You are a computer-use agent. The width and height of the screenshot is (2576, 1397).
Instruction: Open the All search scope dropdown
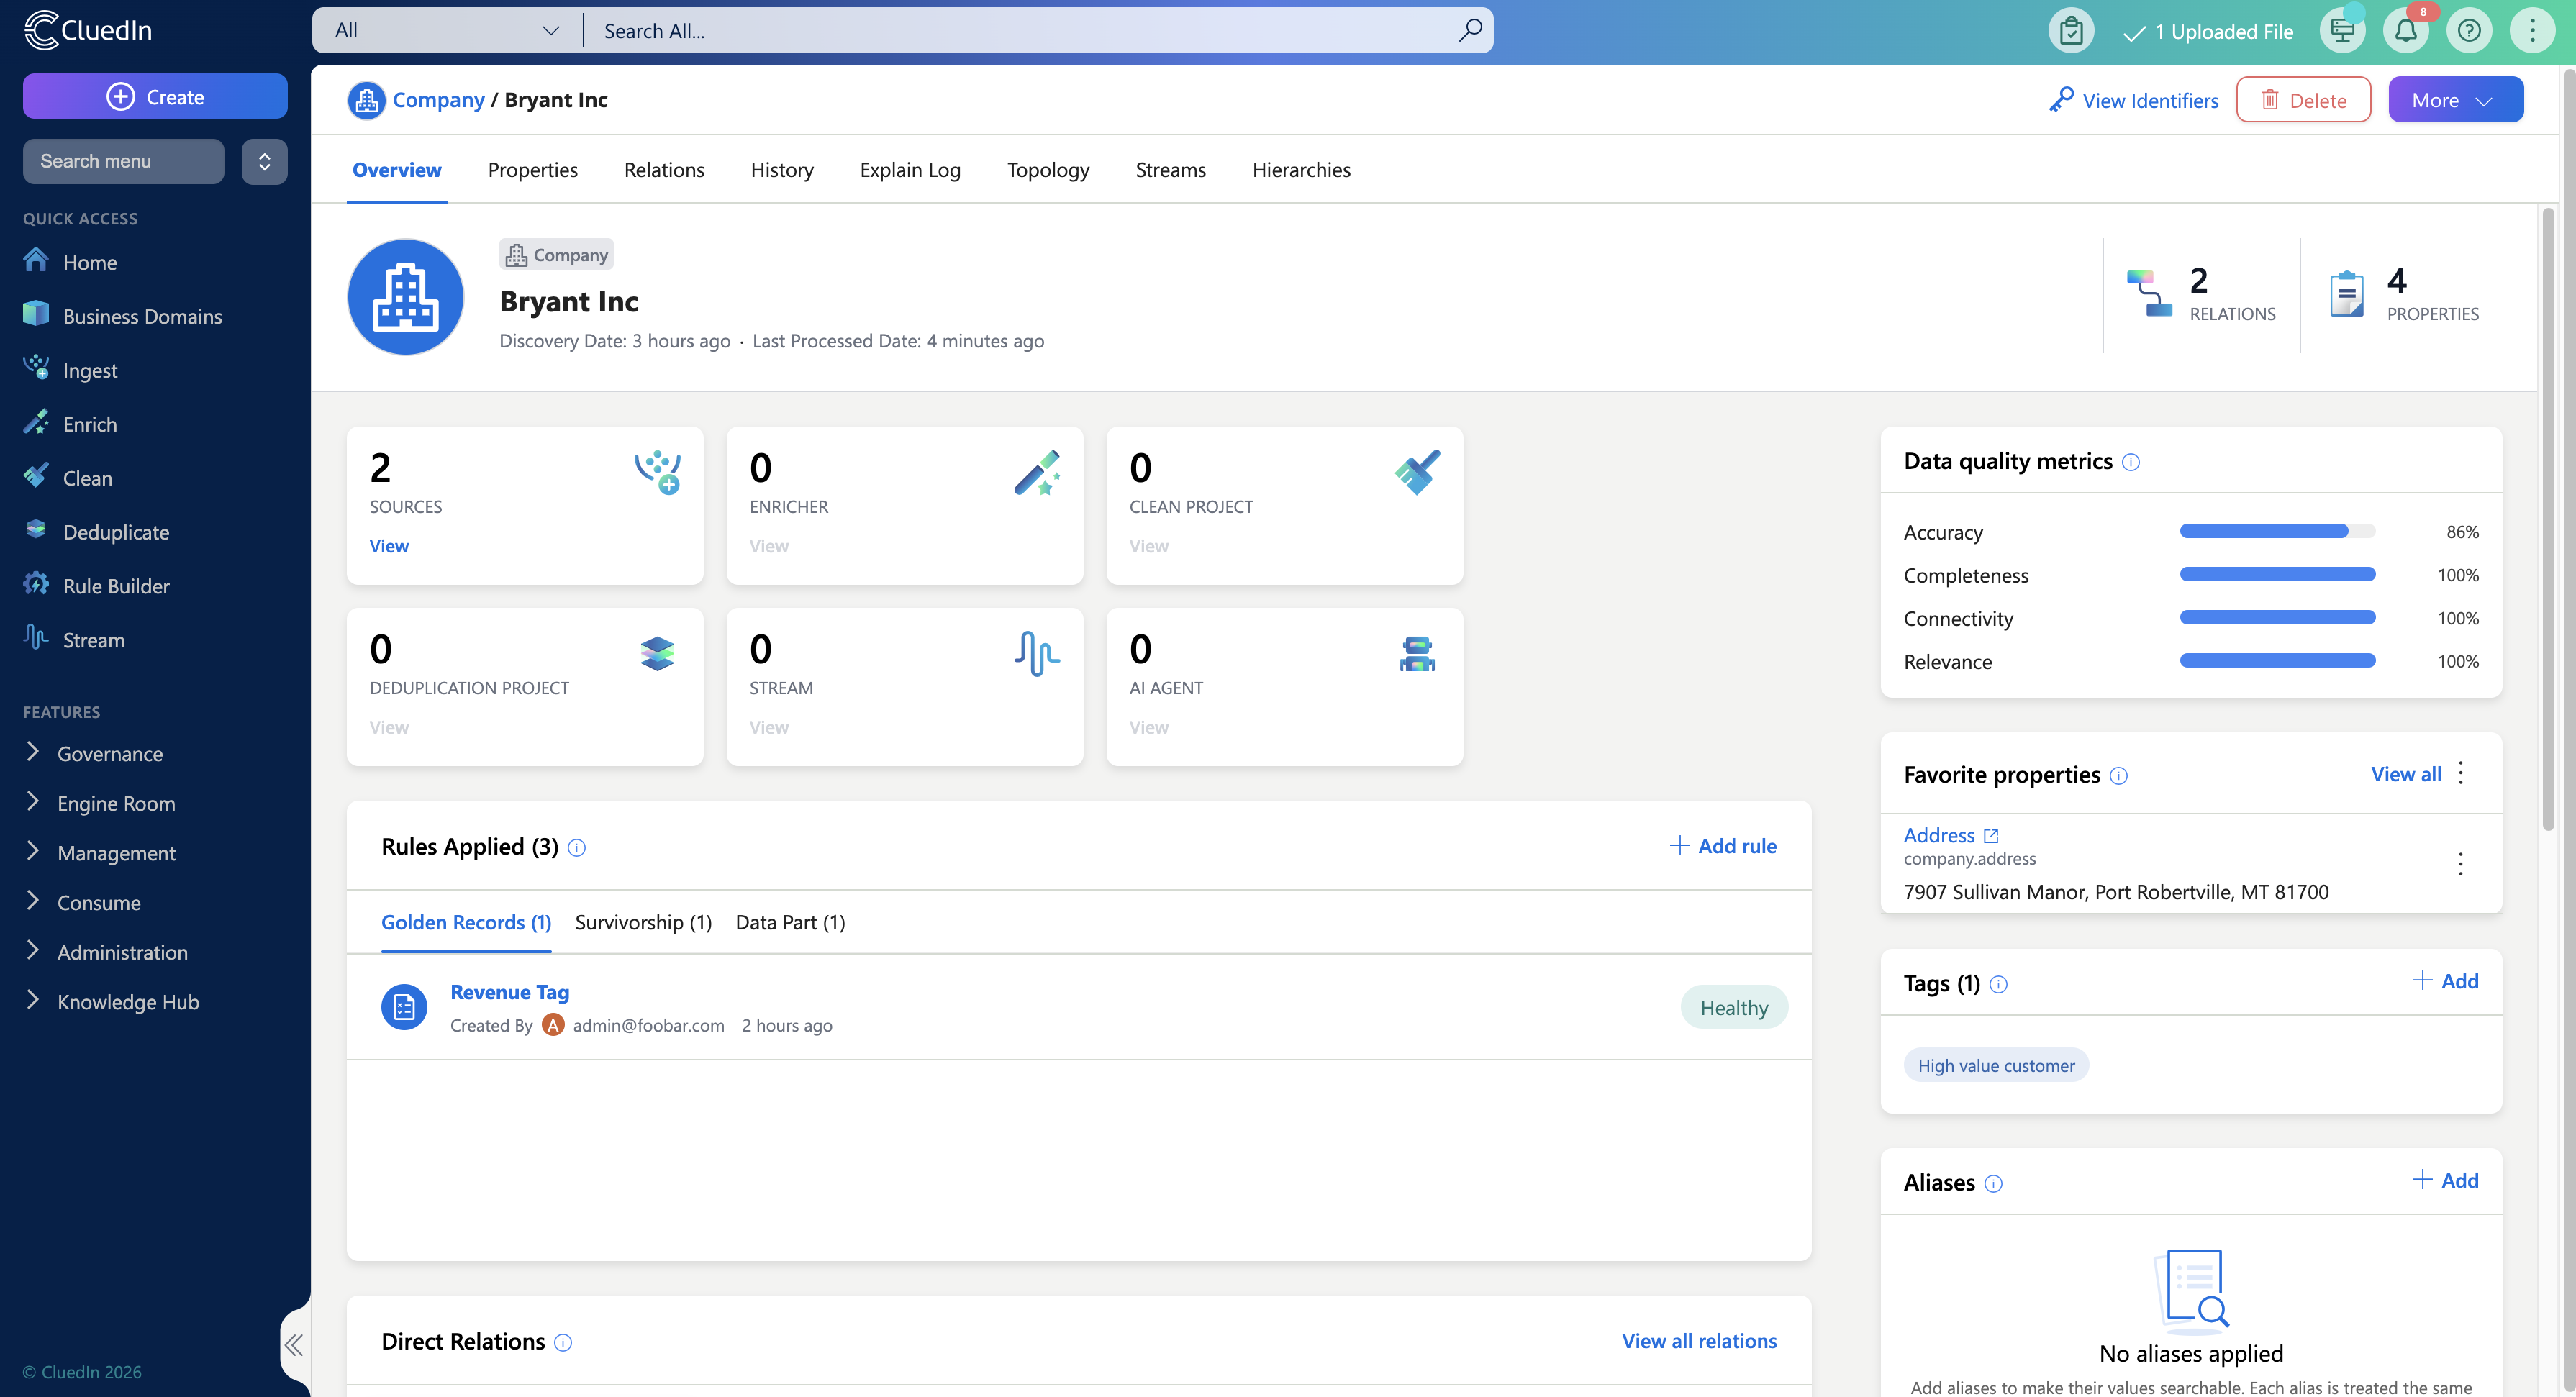coord(446,30)
